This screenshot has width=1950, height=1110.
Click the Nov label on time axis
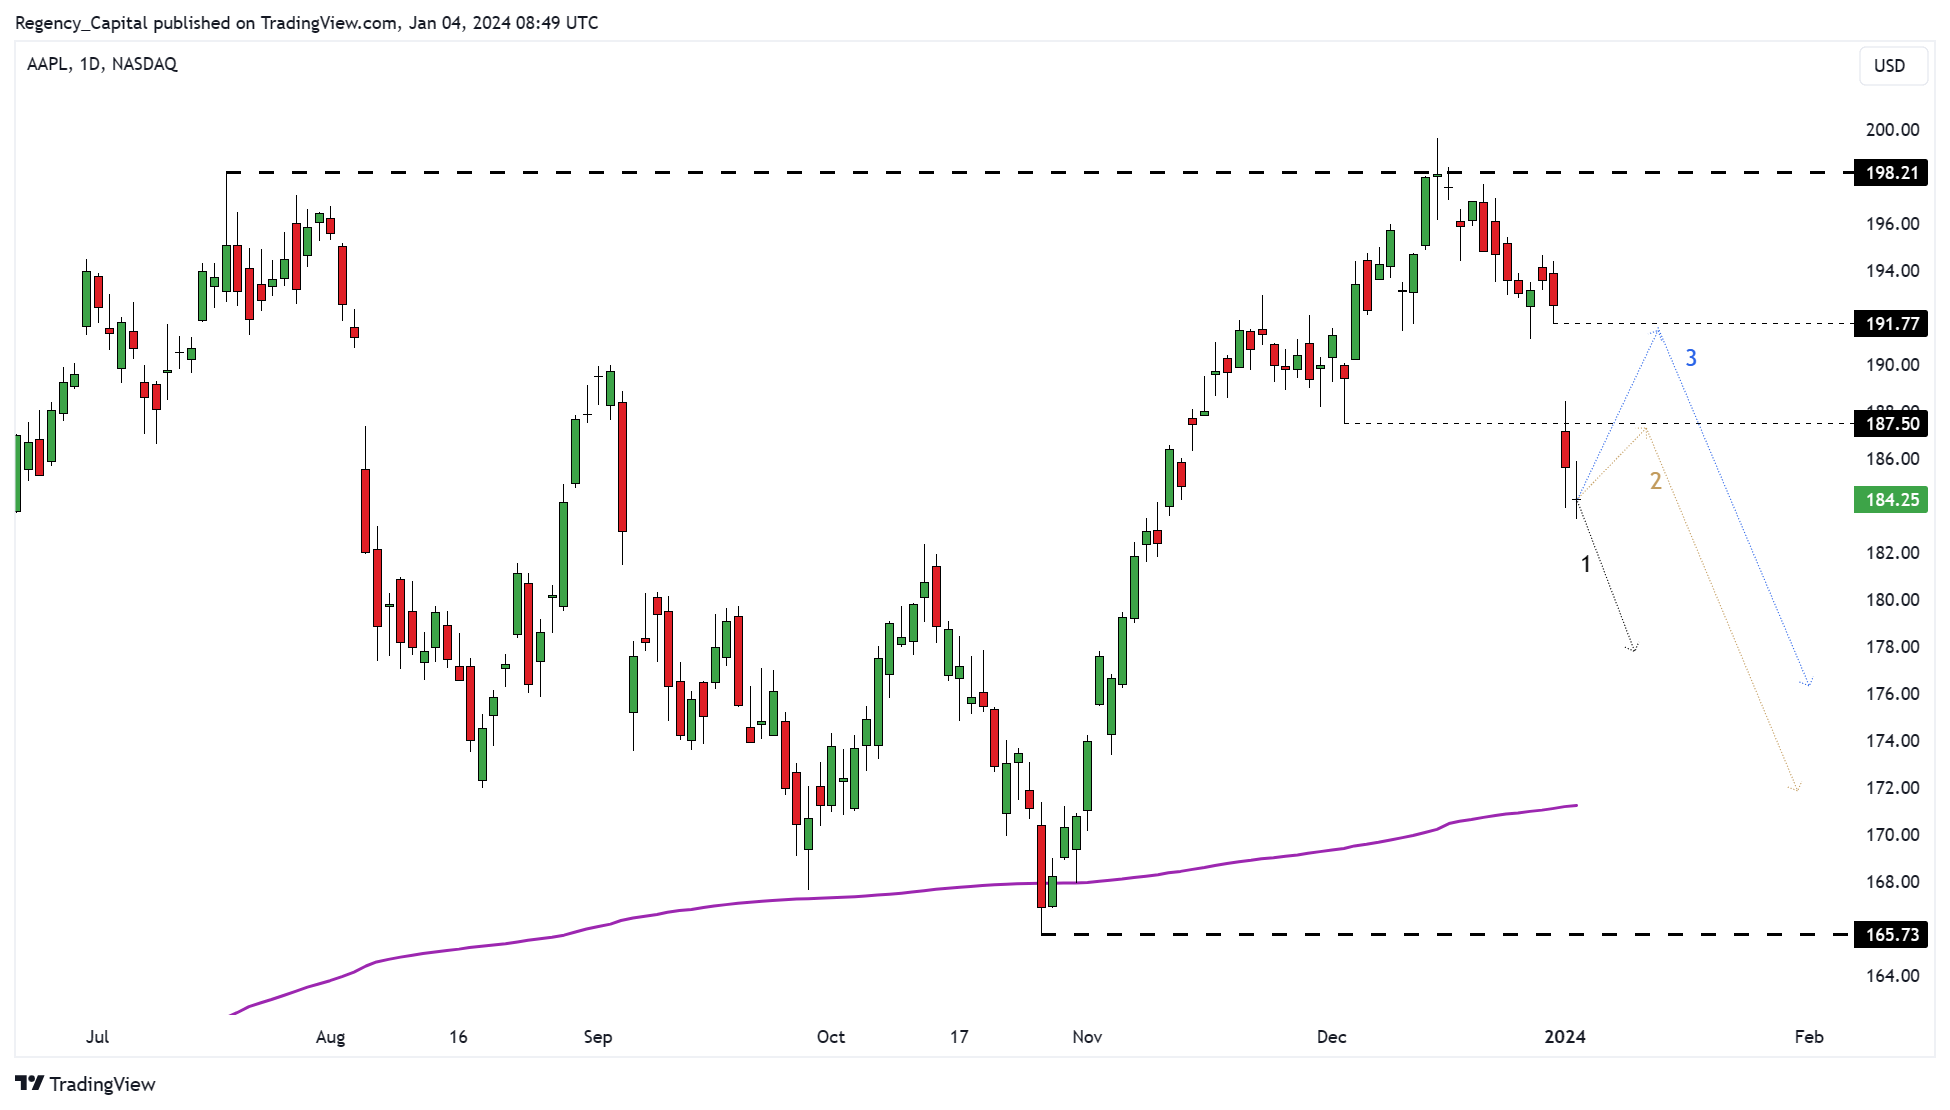pyautogui.click(x=1087, y=1037)
